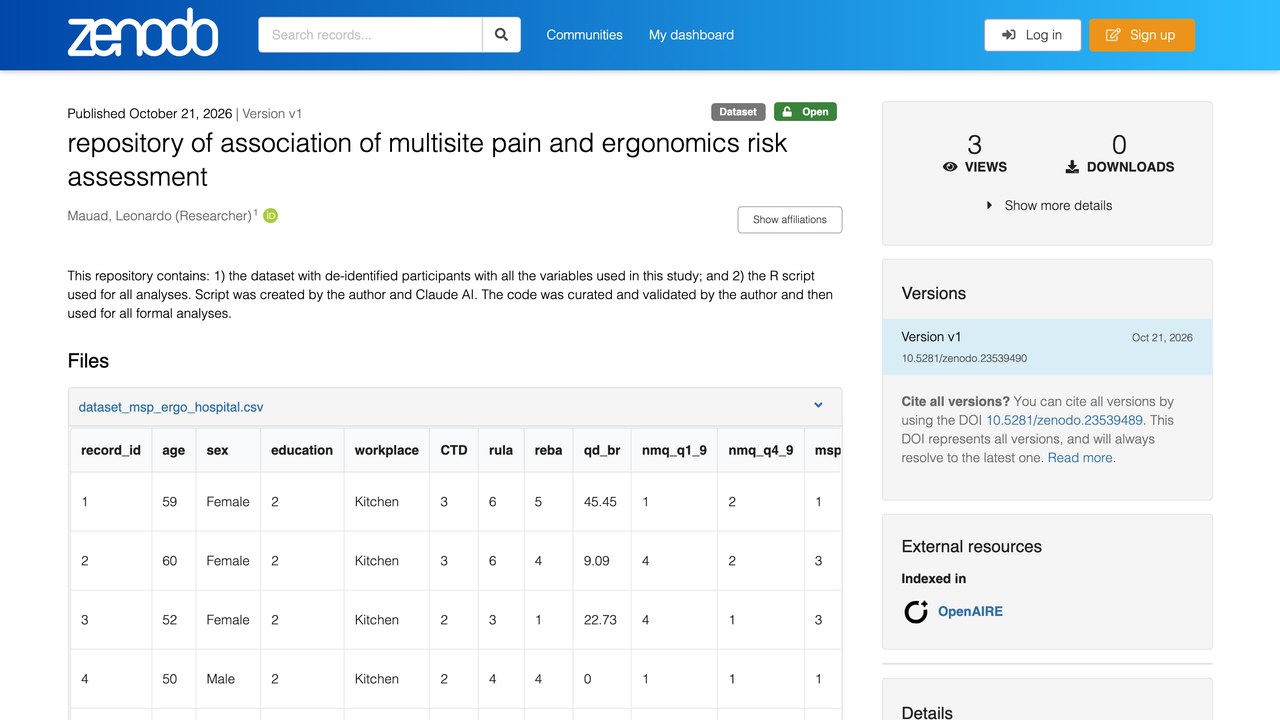This screenshot has width=1280, height=720.
Task: Click the Log in button
Action: point(1032,35)
